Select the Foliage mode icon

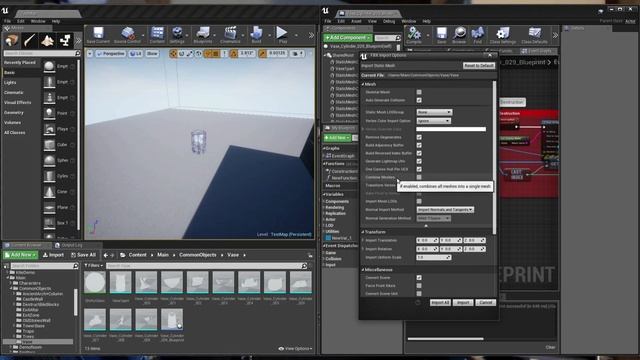(65, 40)
